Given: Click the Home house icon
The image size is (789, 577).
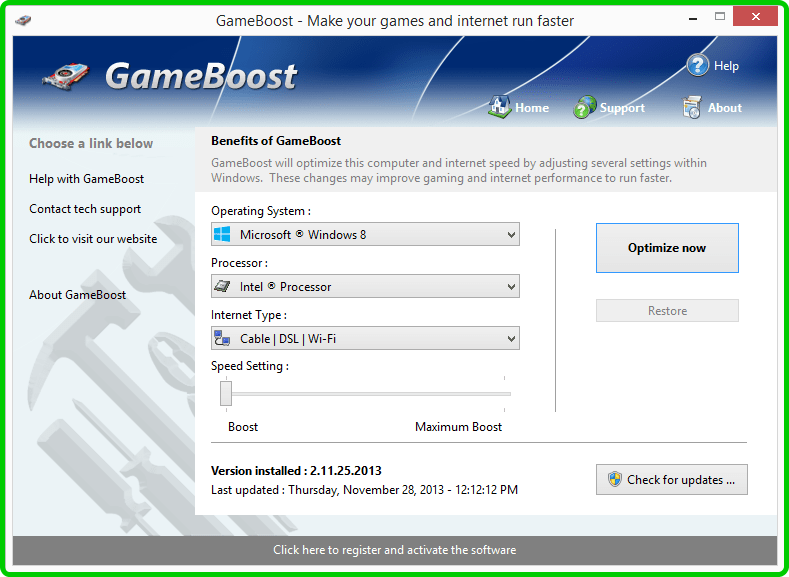Looking at the screenshot, I should pyautogui.click(x=500, y=107).
